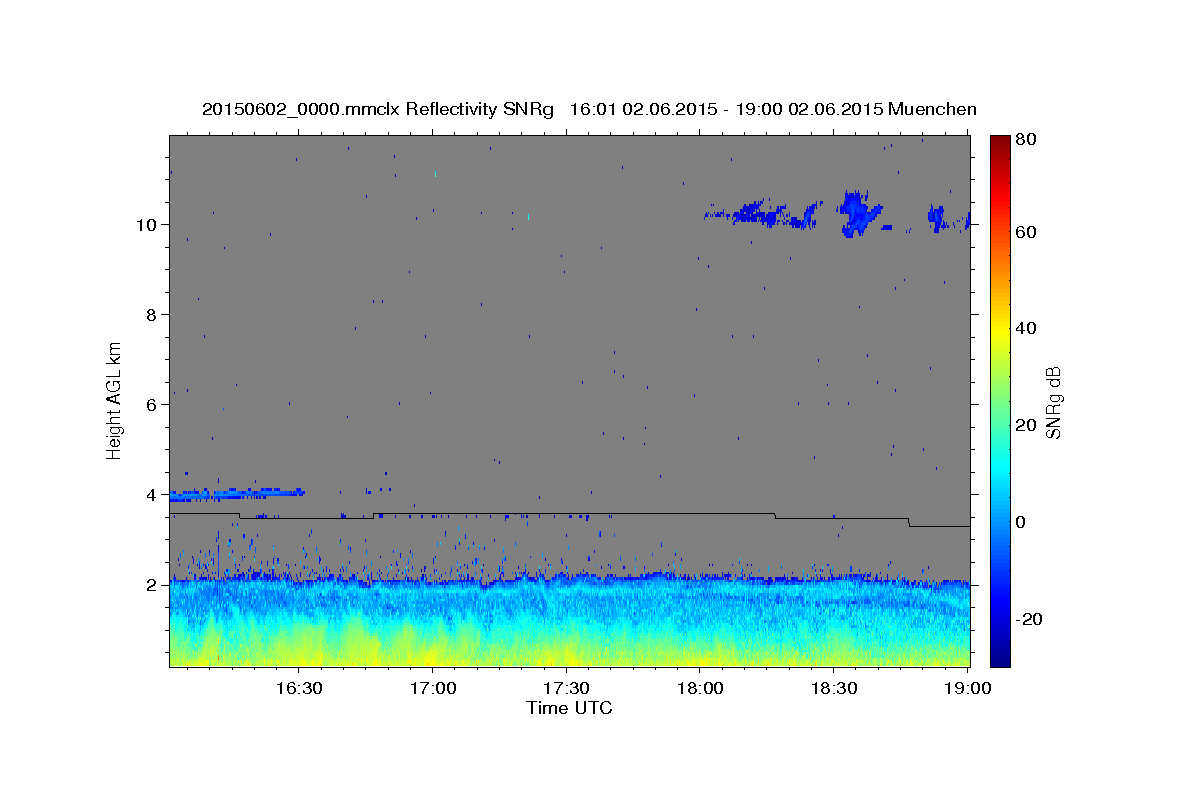Click the colorbar value 60
The image size is (1200, 800).
[x=1026, y=232]
